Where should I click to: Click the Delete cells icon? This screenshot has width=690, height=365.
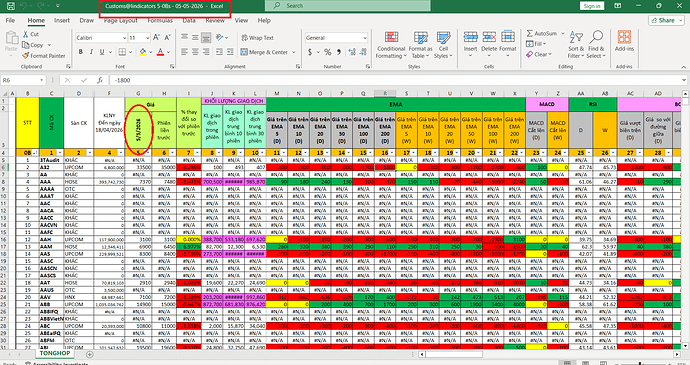pos(489,37)
